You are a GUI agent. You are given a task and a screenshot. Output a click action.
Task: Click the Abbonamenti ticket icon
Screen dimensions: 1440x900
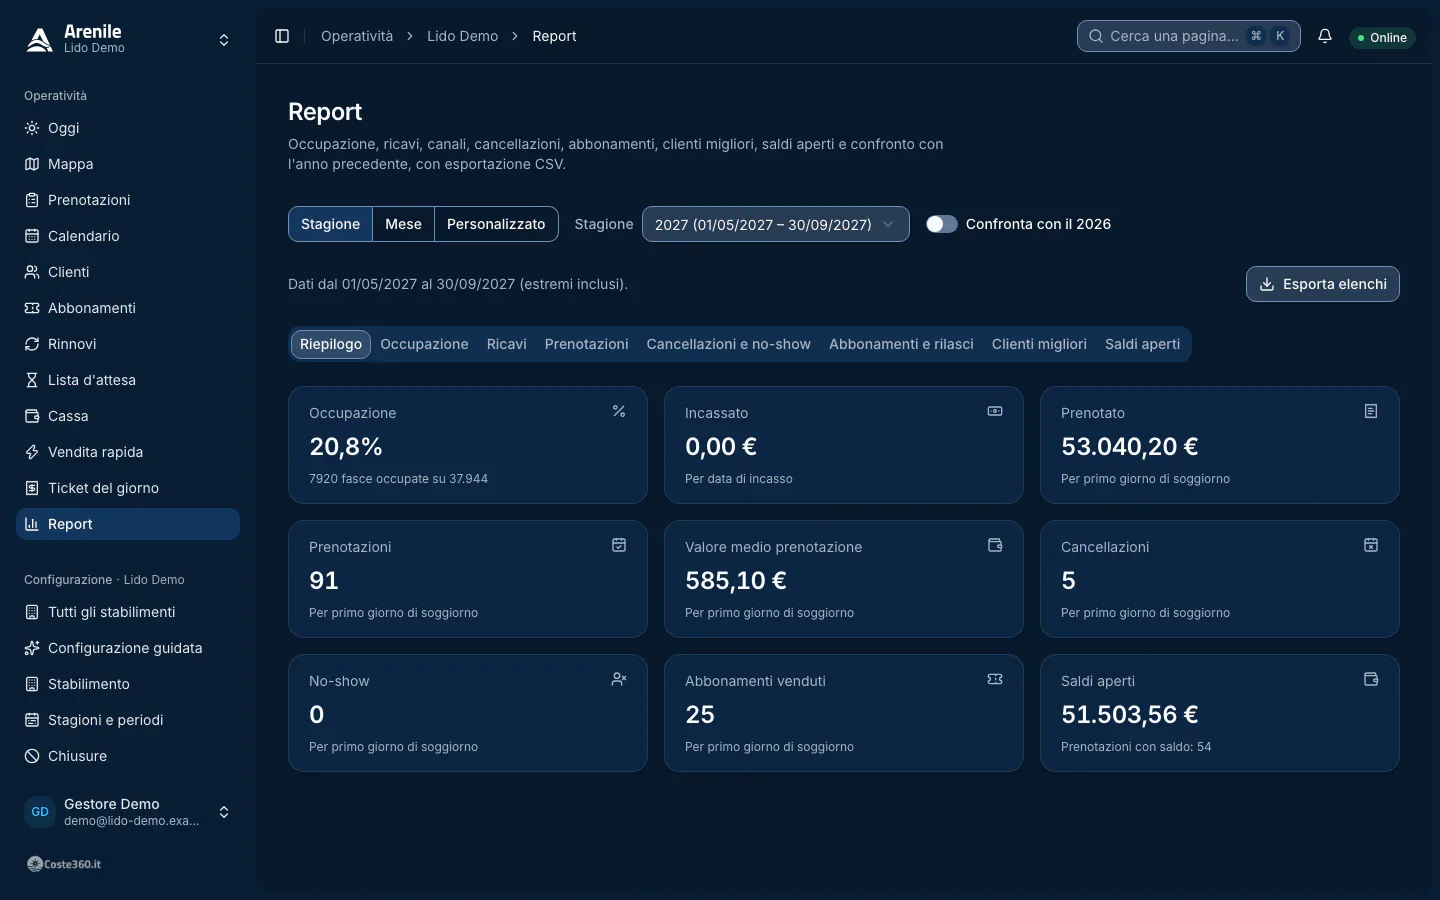(x=32, y=308)
